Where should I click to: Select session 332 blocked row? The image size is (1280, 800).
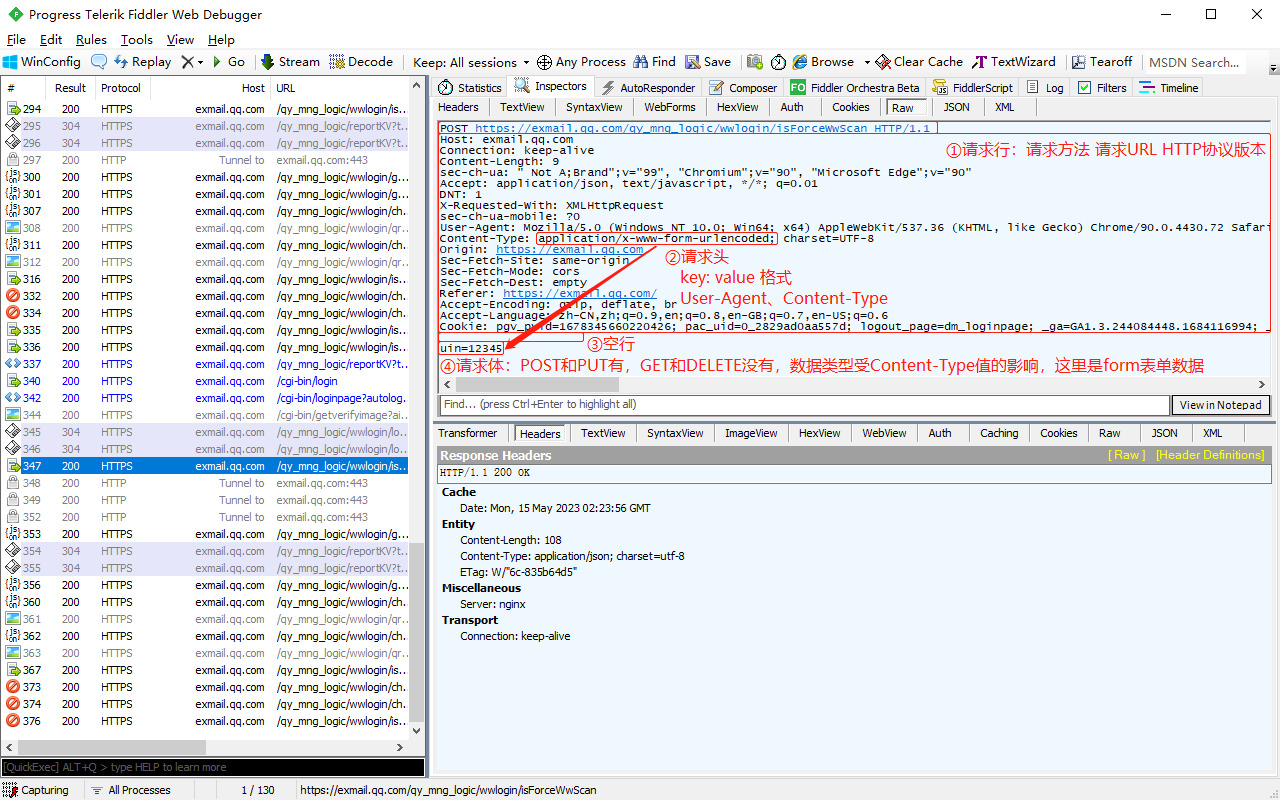point(204,296)
